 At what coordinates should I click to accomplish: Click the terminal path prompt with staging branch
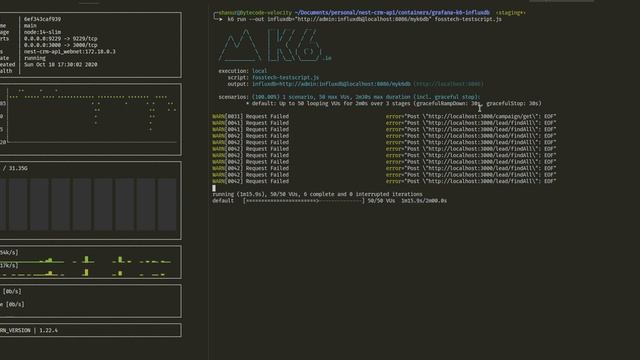tap(371, 13)
